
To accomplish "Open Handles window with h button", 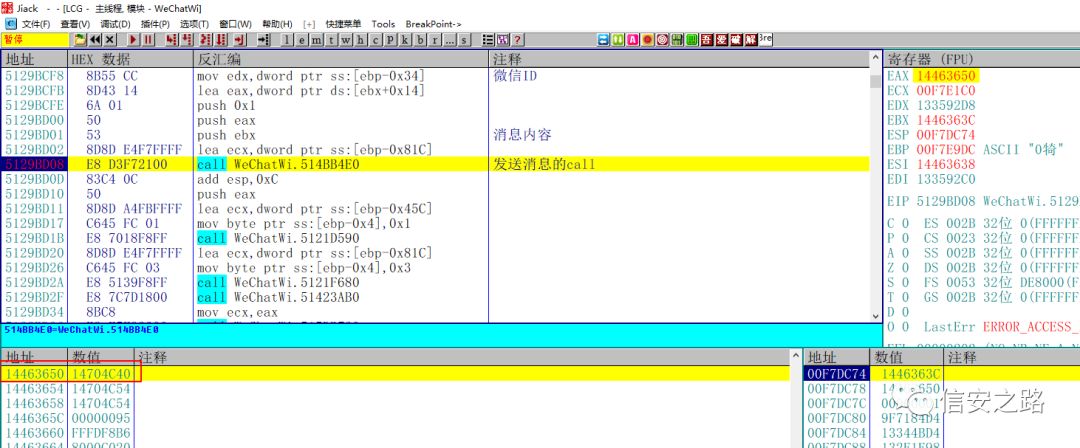I will click(x=360, y=40).
